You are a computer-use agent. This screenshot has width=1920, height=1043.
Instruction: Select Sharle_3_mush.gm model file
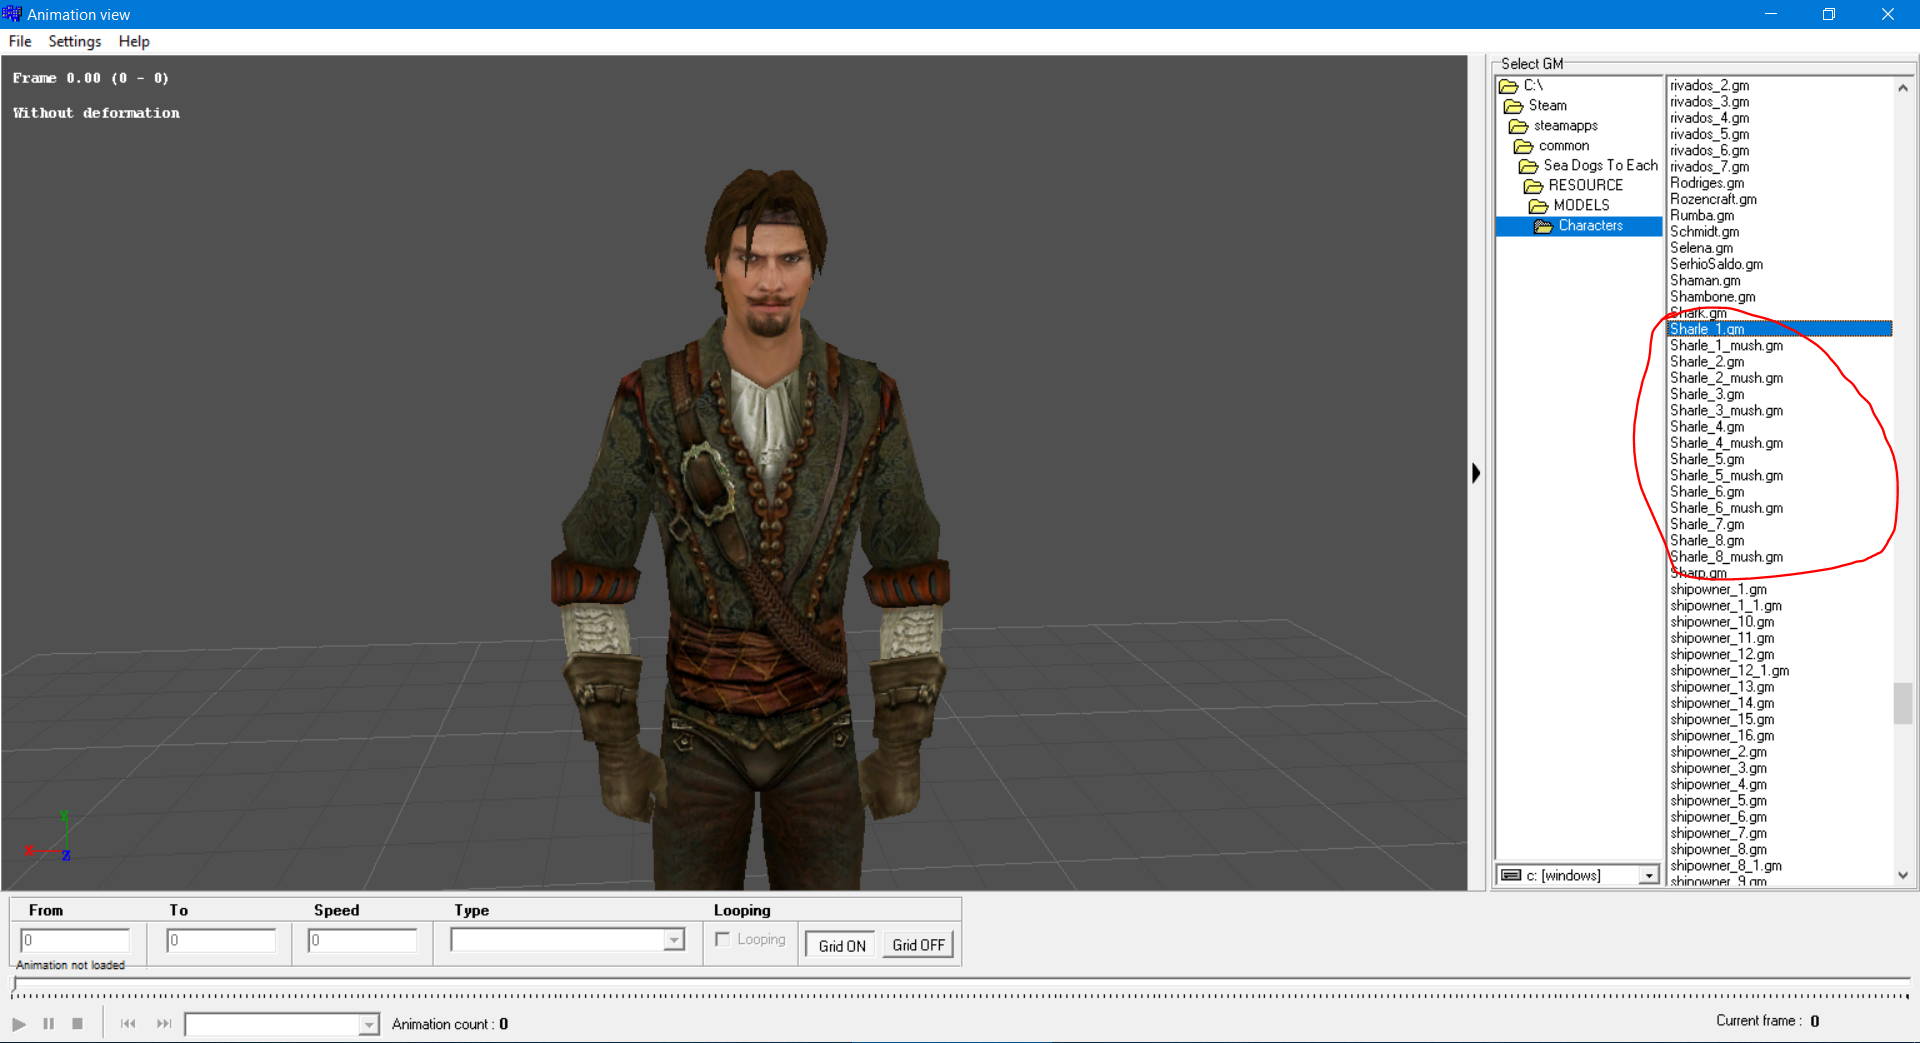[x=1726, y=411]
